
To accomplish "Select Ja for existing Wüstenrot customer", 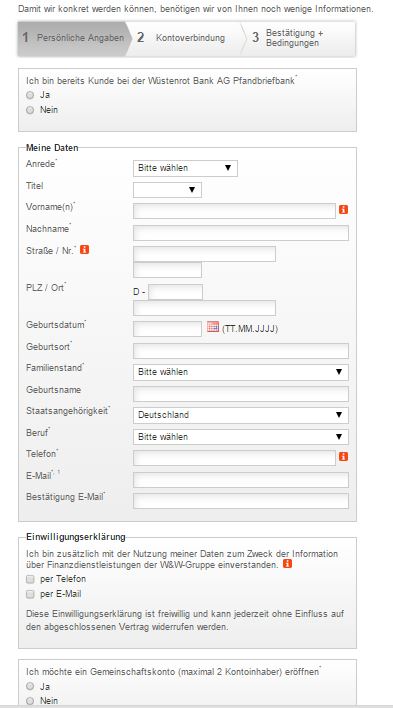I will coord(30,95).
